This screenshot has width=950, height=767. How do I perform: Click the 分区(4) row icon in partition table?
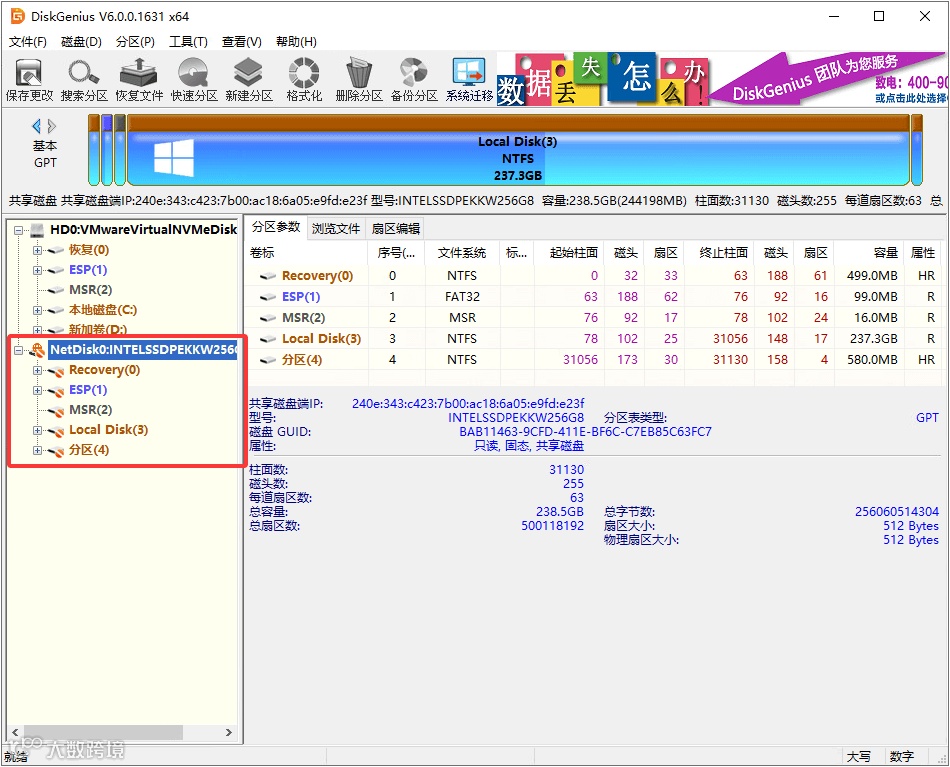coord(268,360)
